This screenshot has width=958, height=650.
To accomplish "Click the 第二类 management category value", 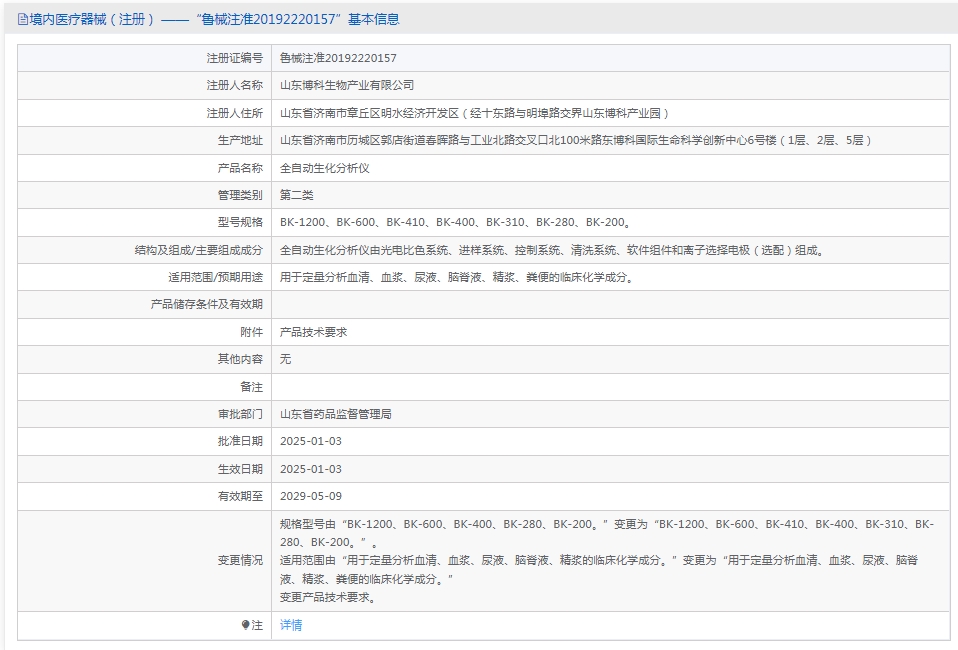I will tap(297, 195).
